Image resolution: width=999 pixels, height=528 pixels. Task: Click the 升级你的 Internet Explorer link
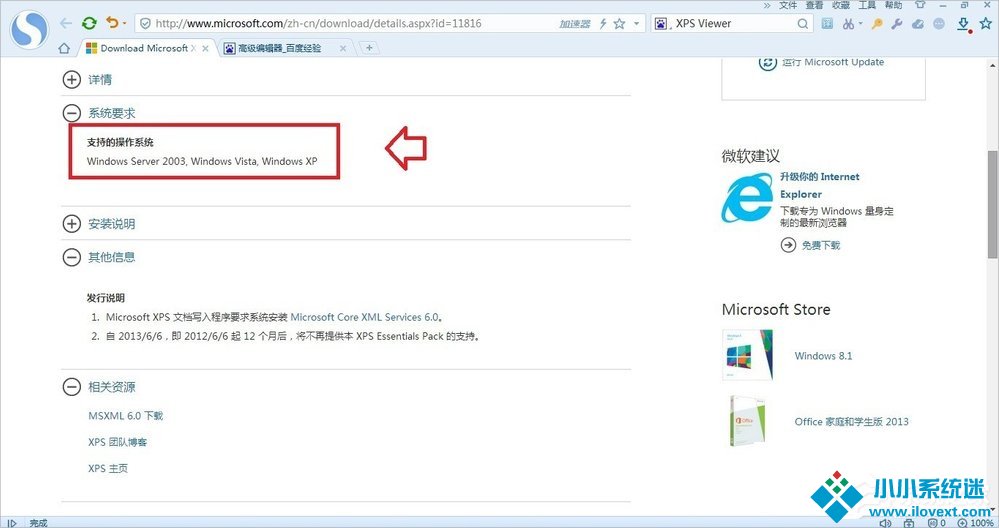coord(819,185)
